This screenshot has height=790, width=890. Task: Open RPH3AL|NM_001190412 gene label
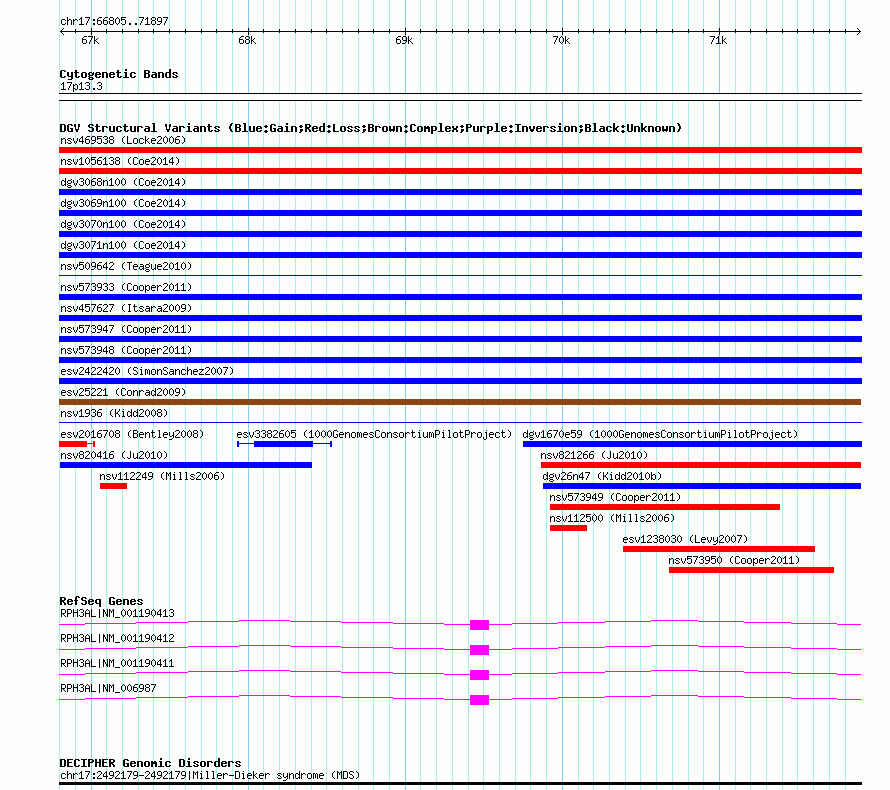click(x=117, y=638)
